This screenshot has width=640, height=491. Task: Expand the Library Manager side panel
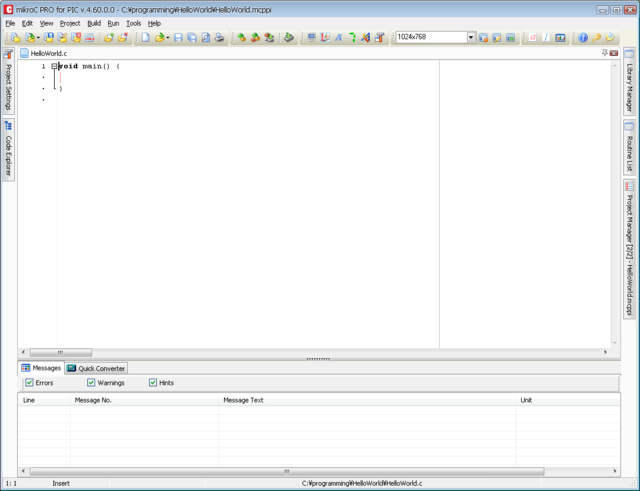click(629, 81)
